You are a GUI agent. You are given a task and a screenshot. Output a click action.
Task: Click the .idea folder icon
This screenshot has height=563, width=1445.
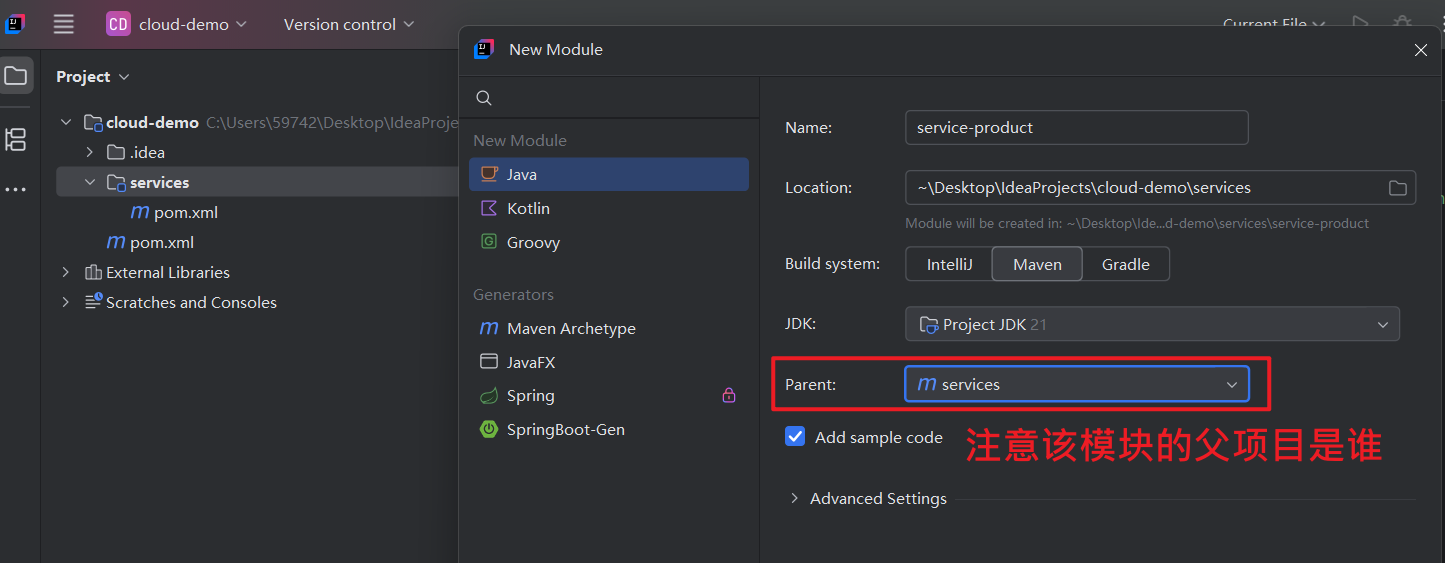point(116,152)
